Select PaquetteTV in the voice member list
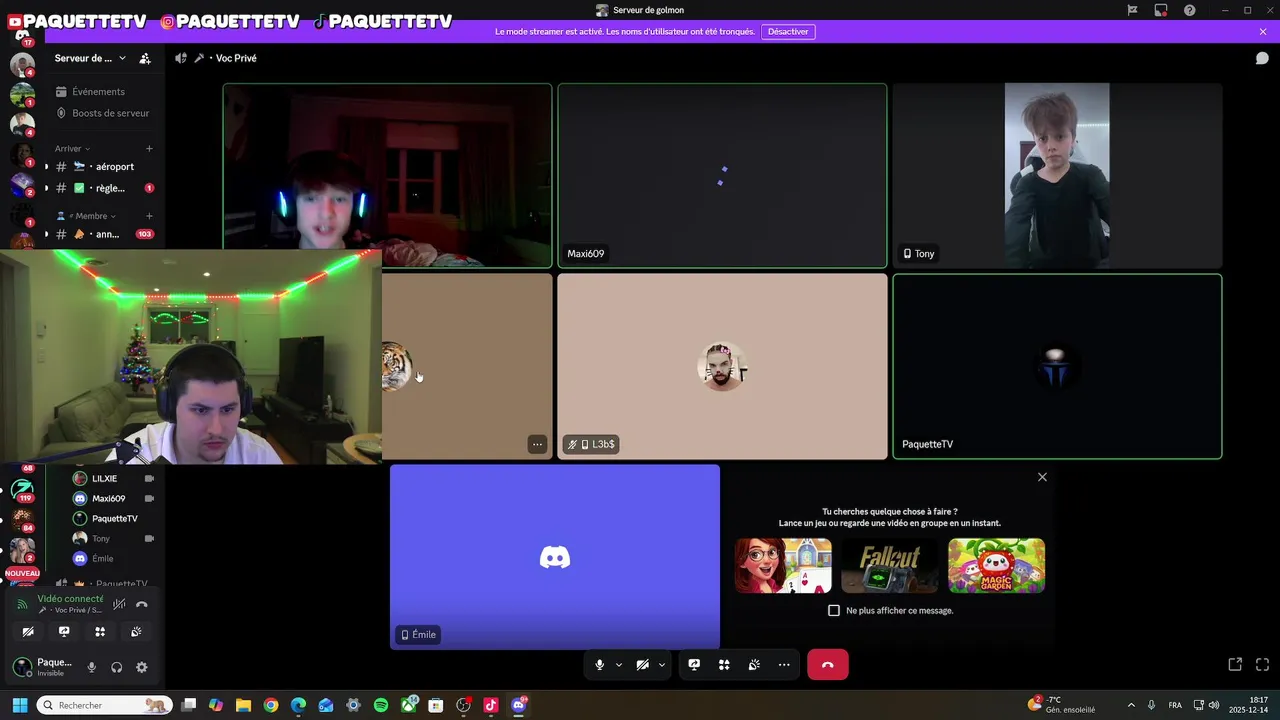The image size is (1280, 720). click(x=112, y=518)
